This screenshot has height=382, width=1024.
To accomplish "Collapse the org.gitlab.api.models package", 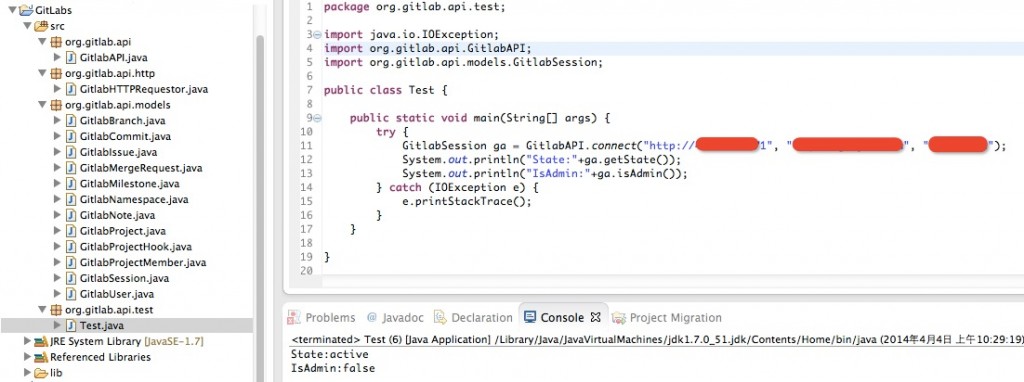I will click(42, 104).
